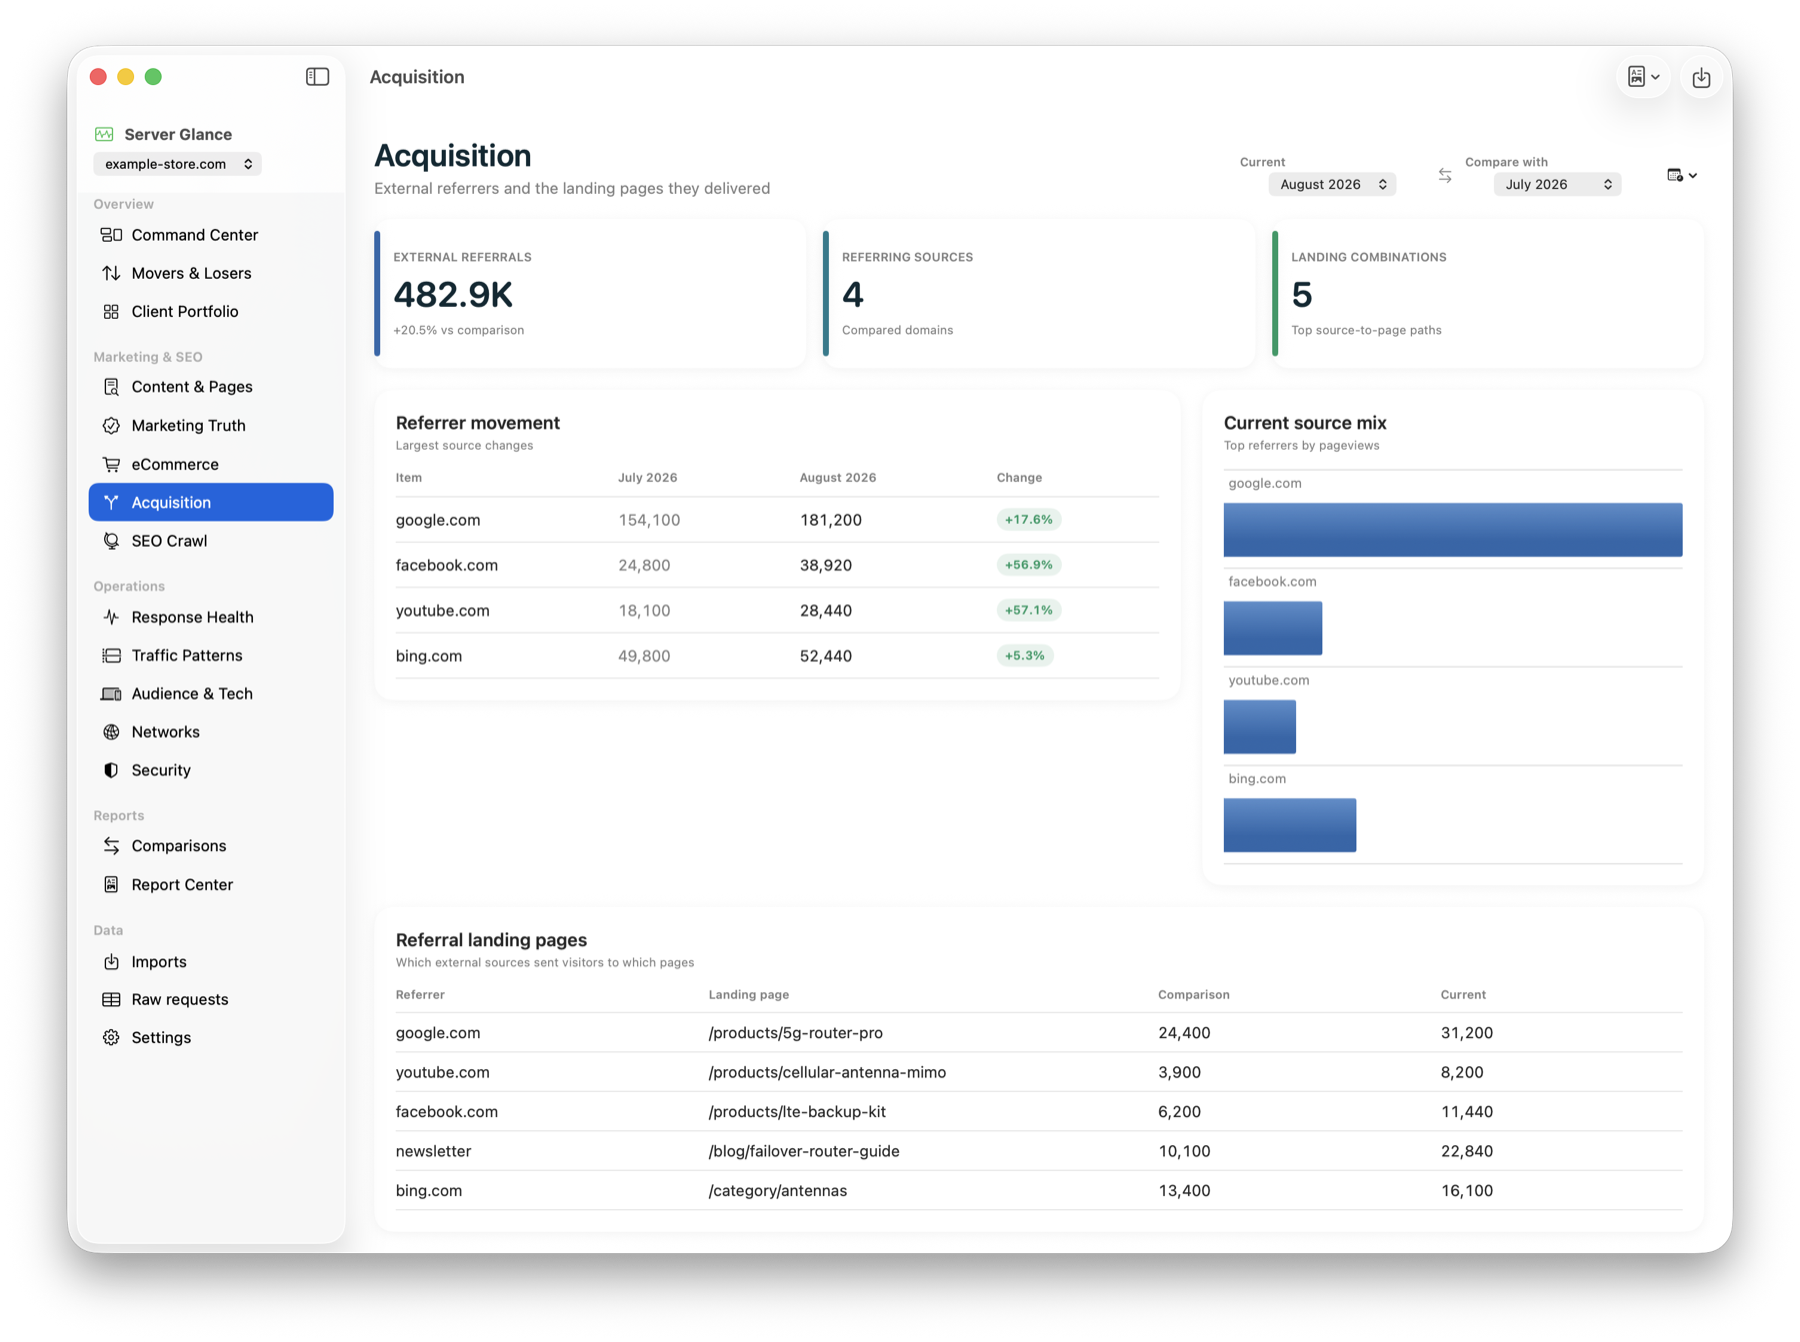This screenshot has height=1342, width=1800.
Task: Open SEO Crawl icon
Action: click(x=111, y=541)
